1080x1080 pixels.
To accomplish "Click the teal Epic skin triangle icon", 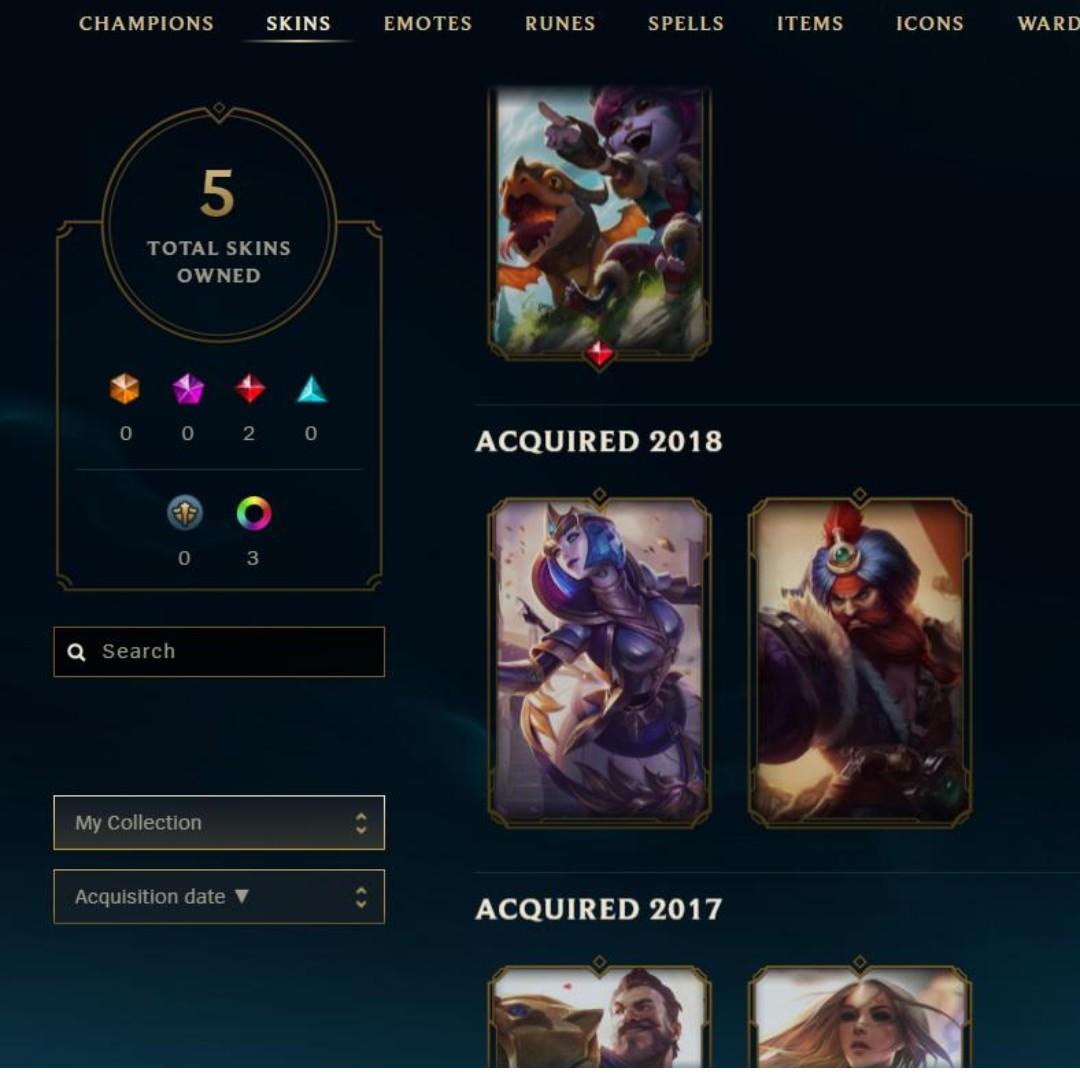I will pos(311,388).
